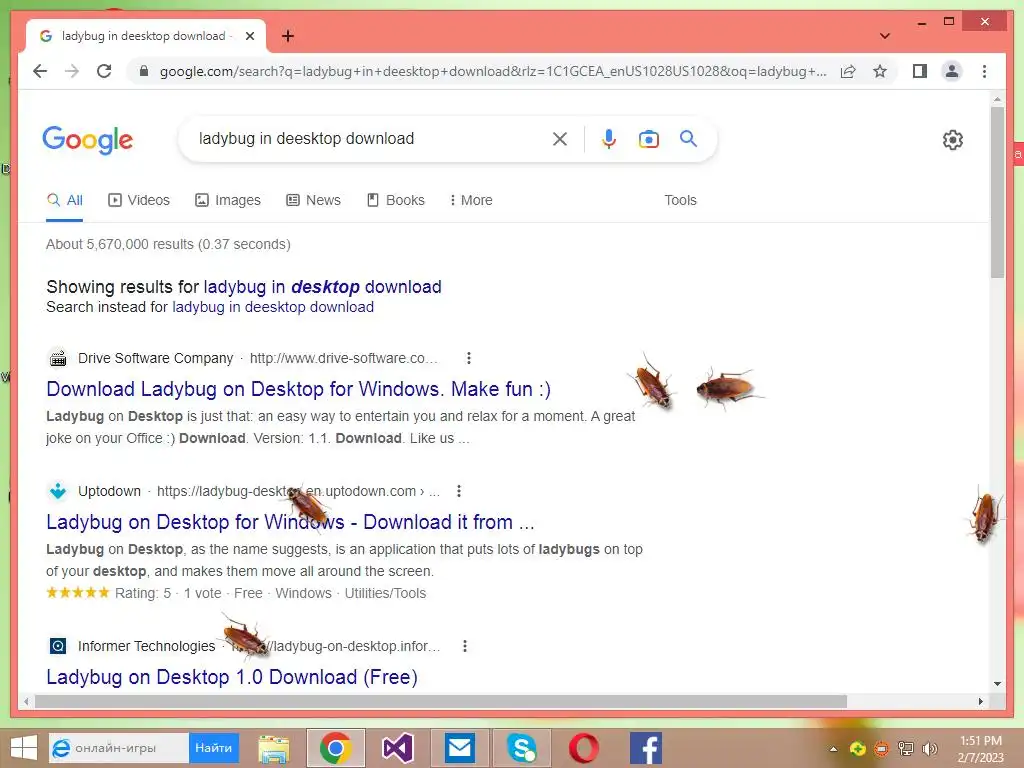Viewport: 1024px width, 768px height.
Task: Search instead for 'ladybug in deesktop download'
Action: point(273,307)
